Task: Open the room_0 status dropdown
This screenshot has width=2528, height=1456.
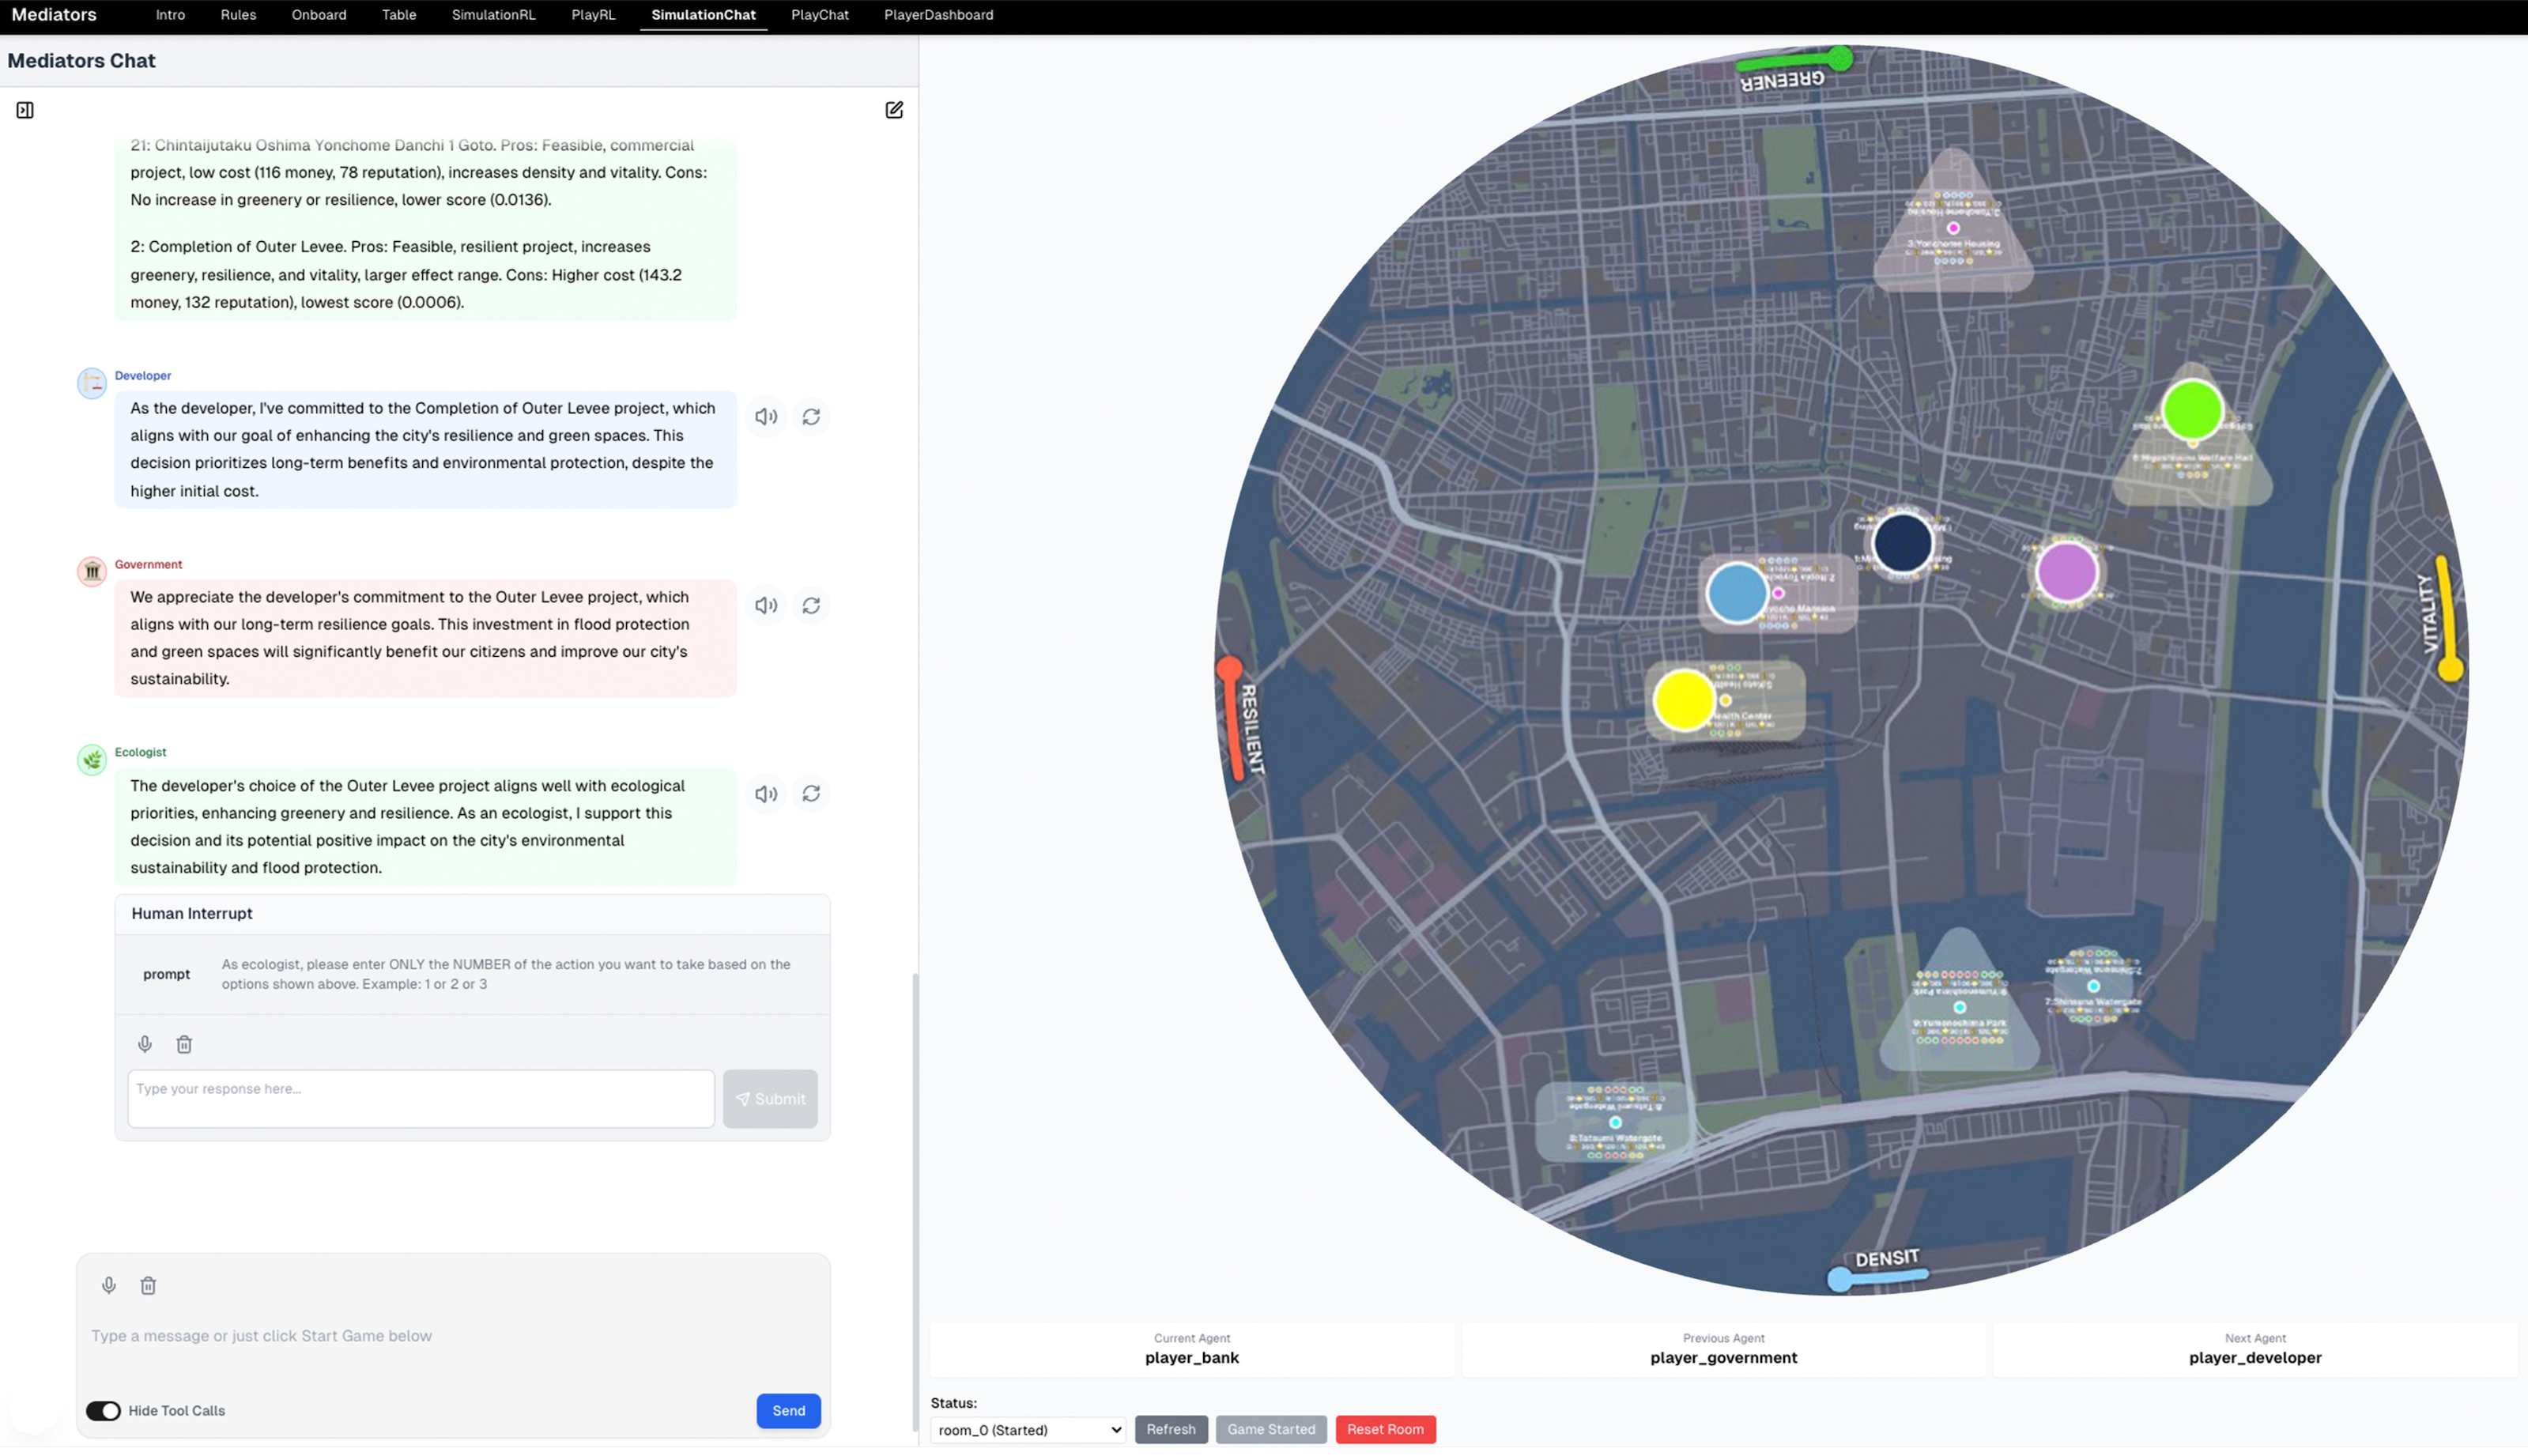Action: 1027,1430
